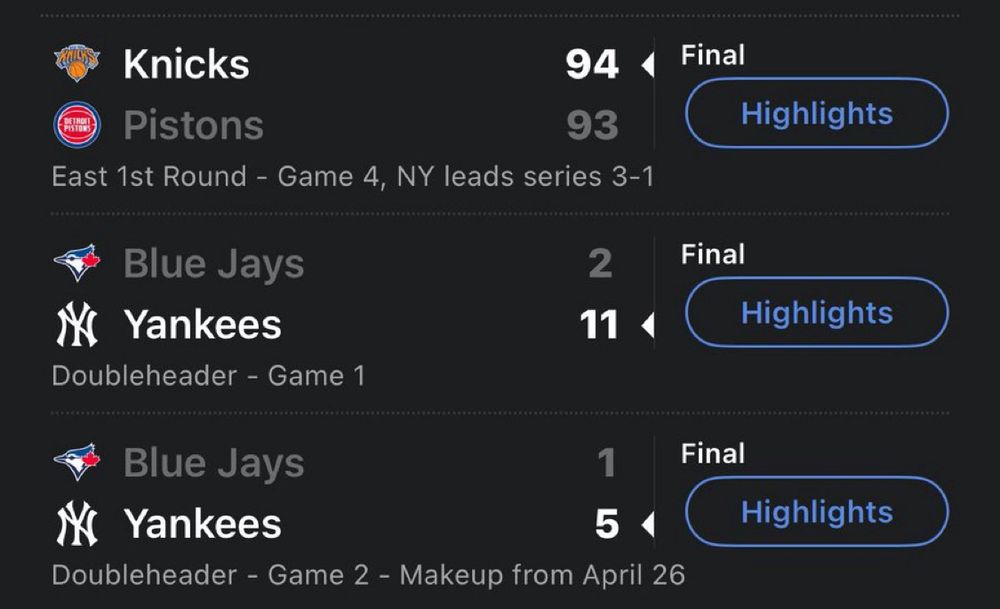Tap the Blue Jays logo in doubleheader Game 1
1000x609 pixels.
pos(77,263)
